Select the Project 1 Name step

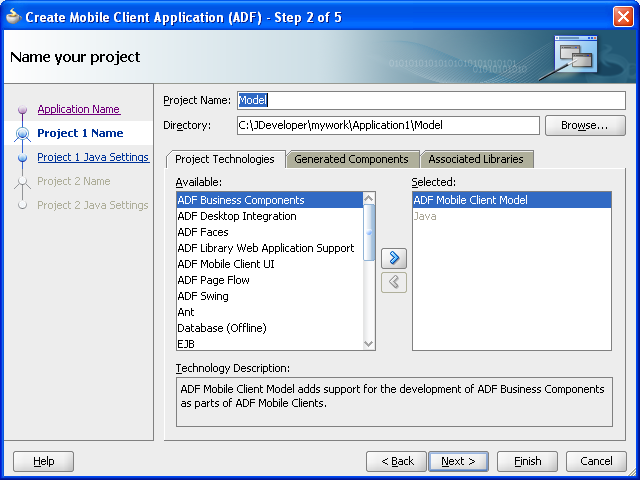[80, 133]
